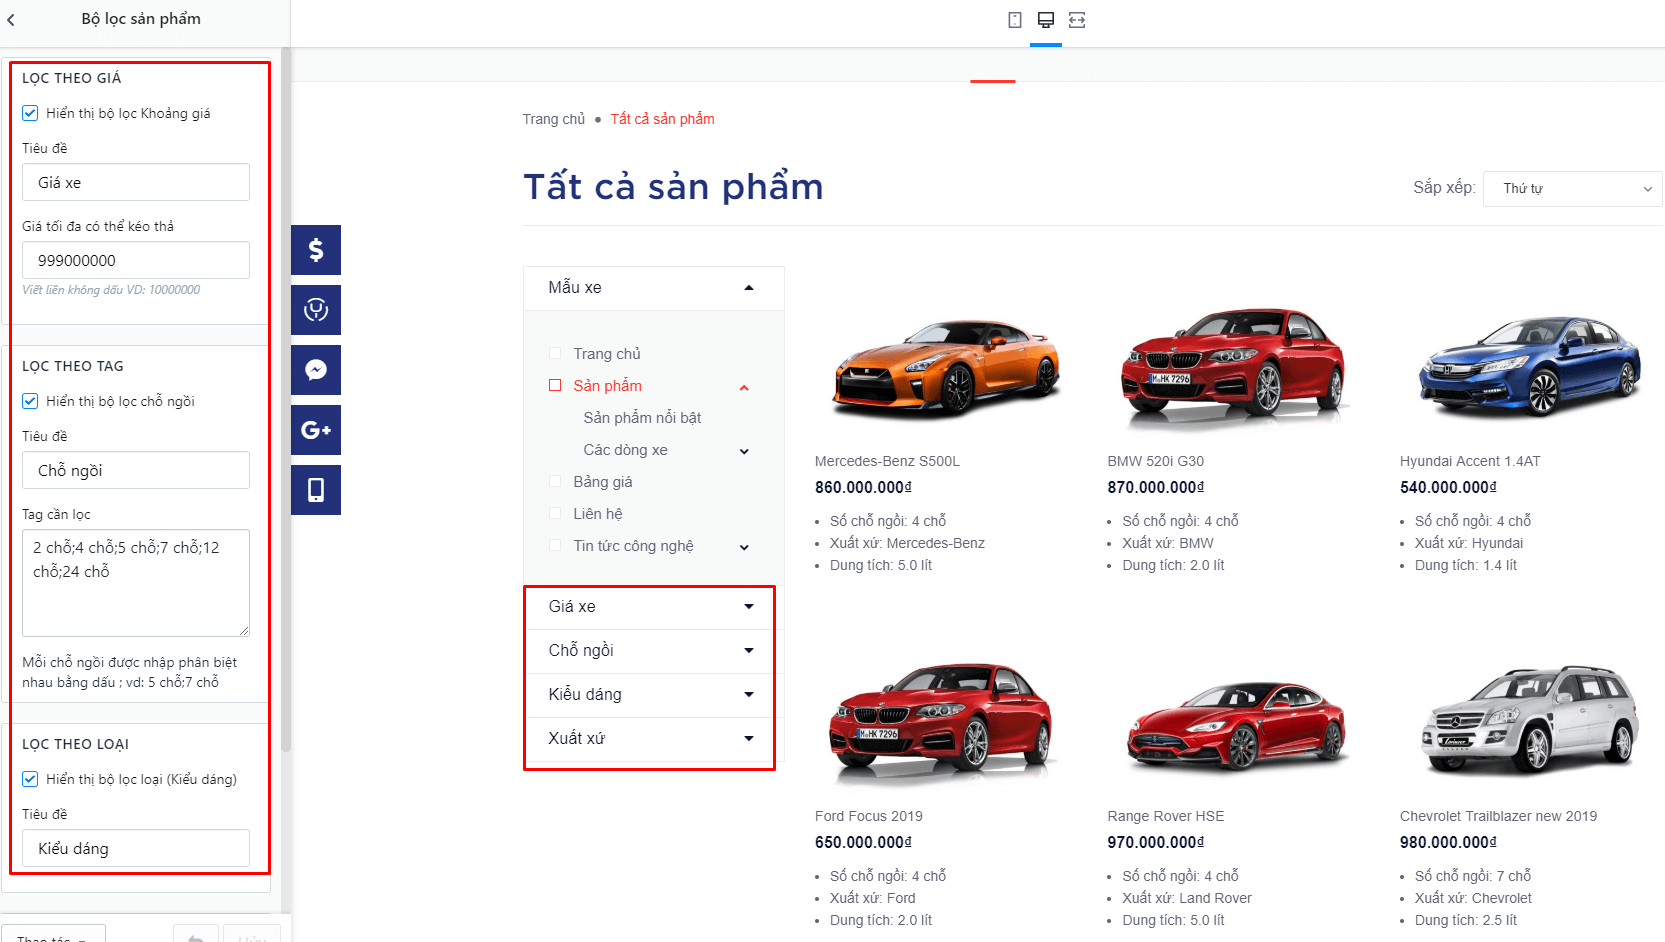Check the Trang chủ filter checkbox
Viewport: 1665px width, 942px height.
(555, 353)
